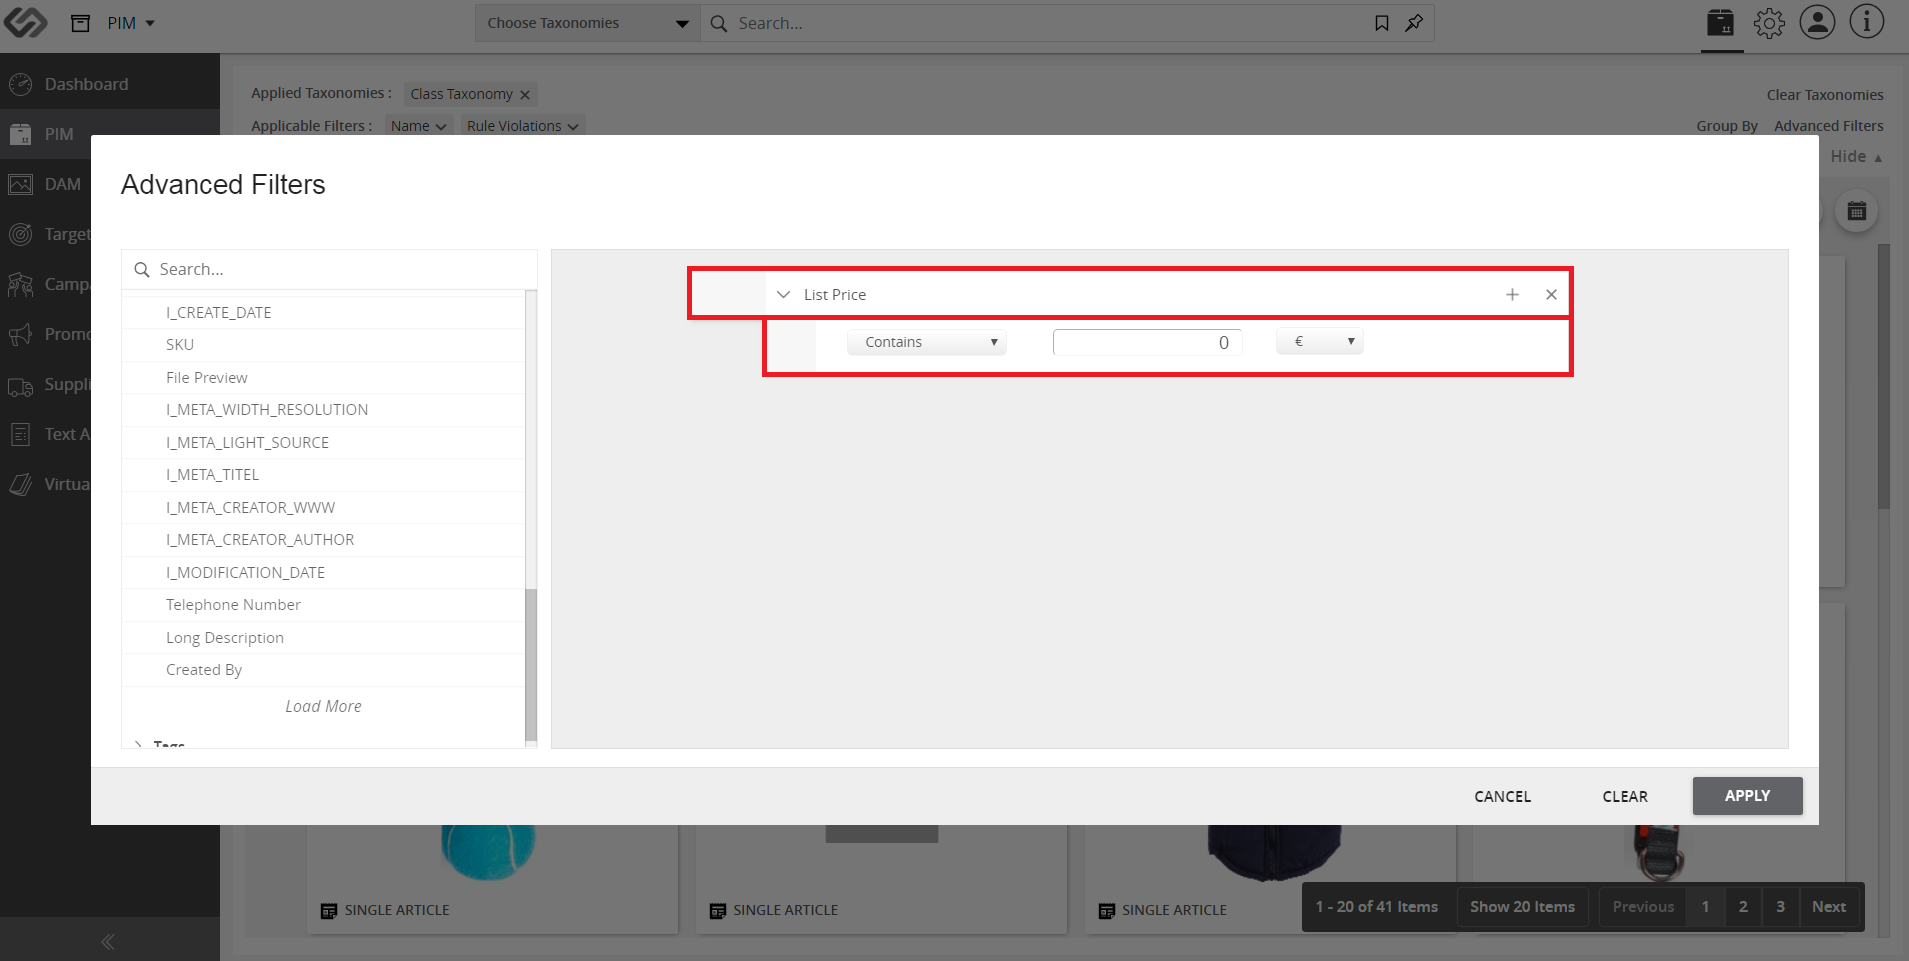This screenshot has height=961, width=1909.
Task: Open Show 20 Items pagination option
Action: pos(1522,907)
